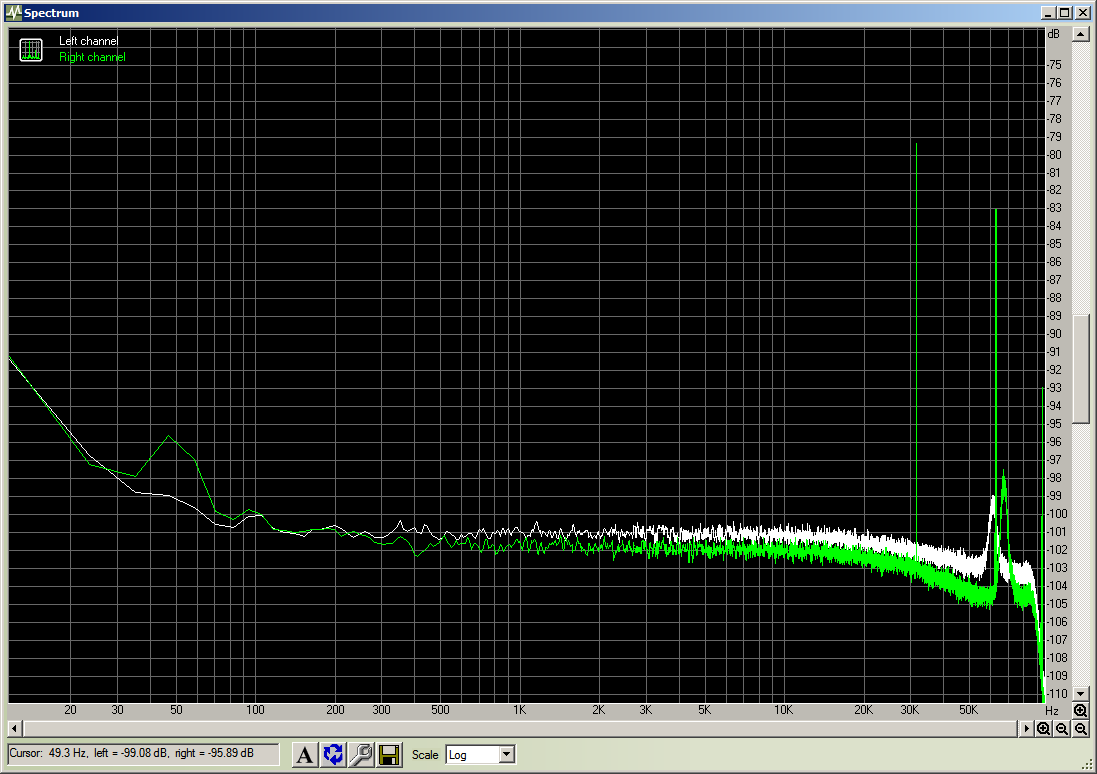Click the horizontal scrollbar left arrow

pos(14,729)
